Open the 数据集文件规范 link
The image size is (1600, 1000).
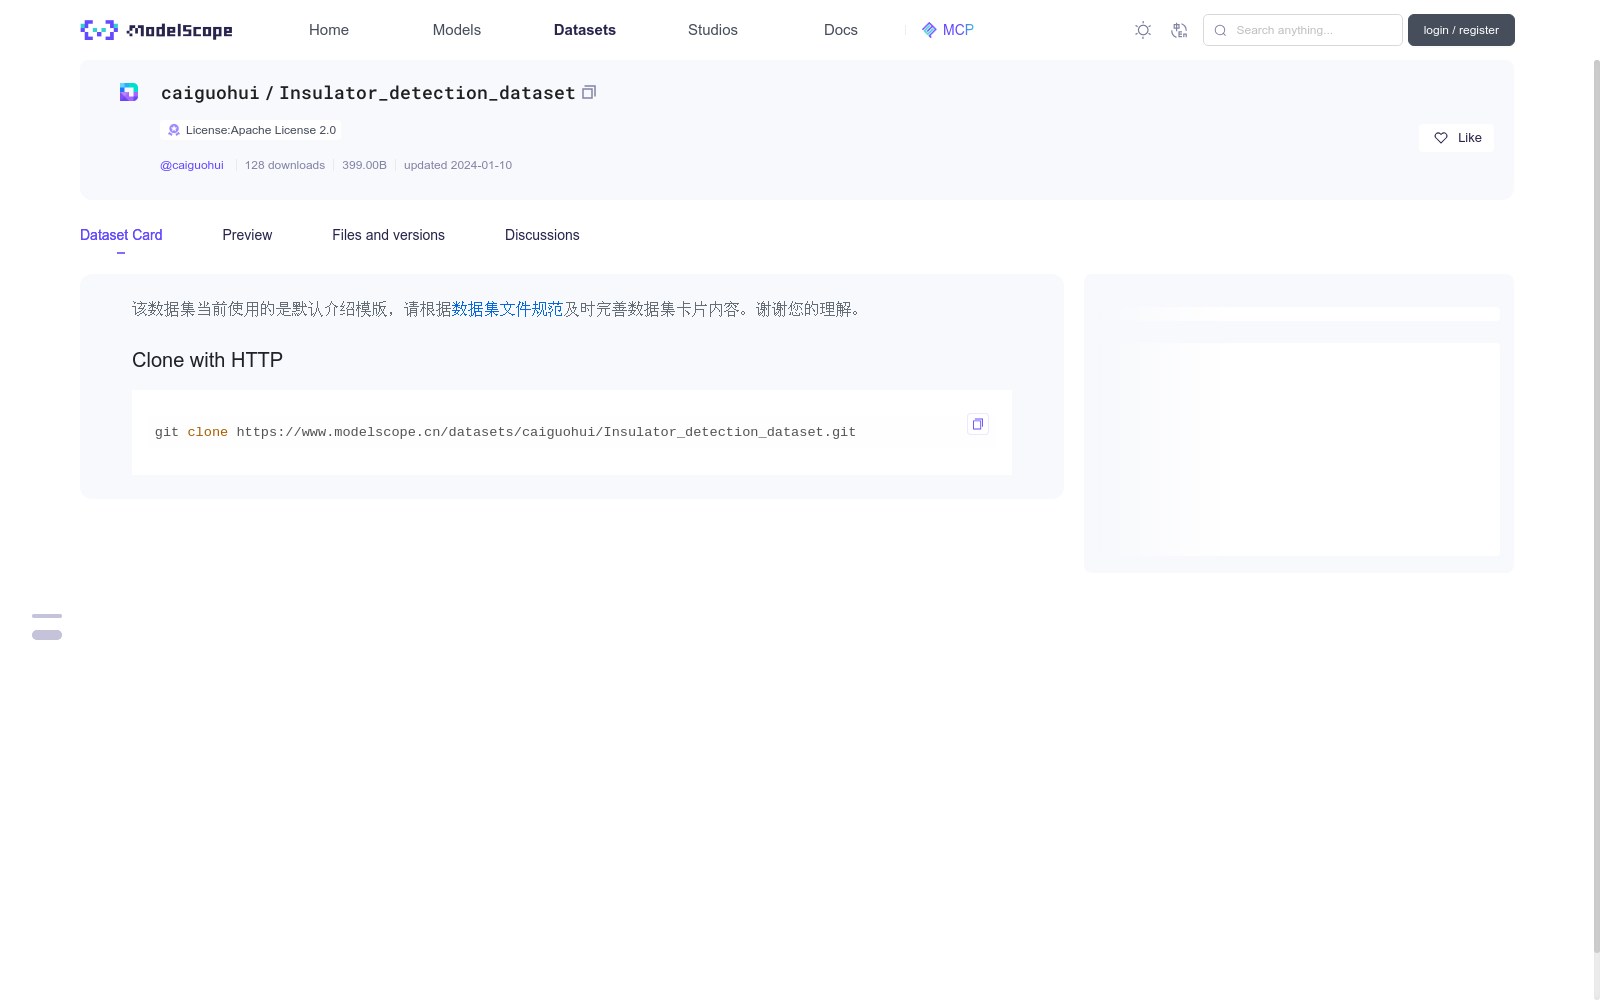click(508, 309)
